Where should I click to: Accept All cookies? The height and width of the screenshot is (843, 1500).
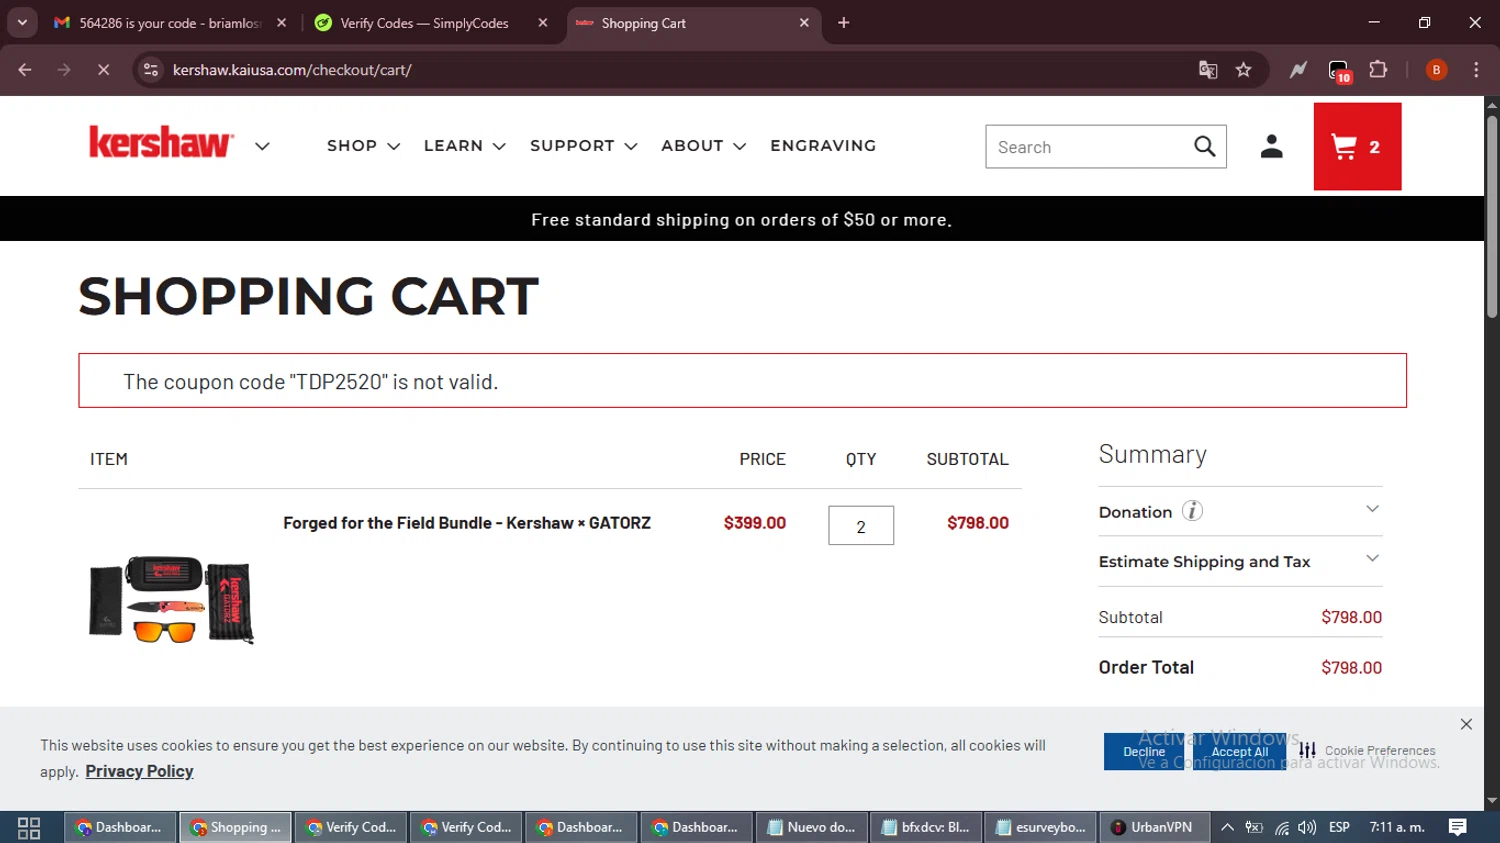(1240, 752)
